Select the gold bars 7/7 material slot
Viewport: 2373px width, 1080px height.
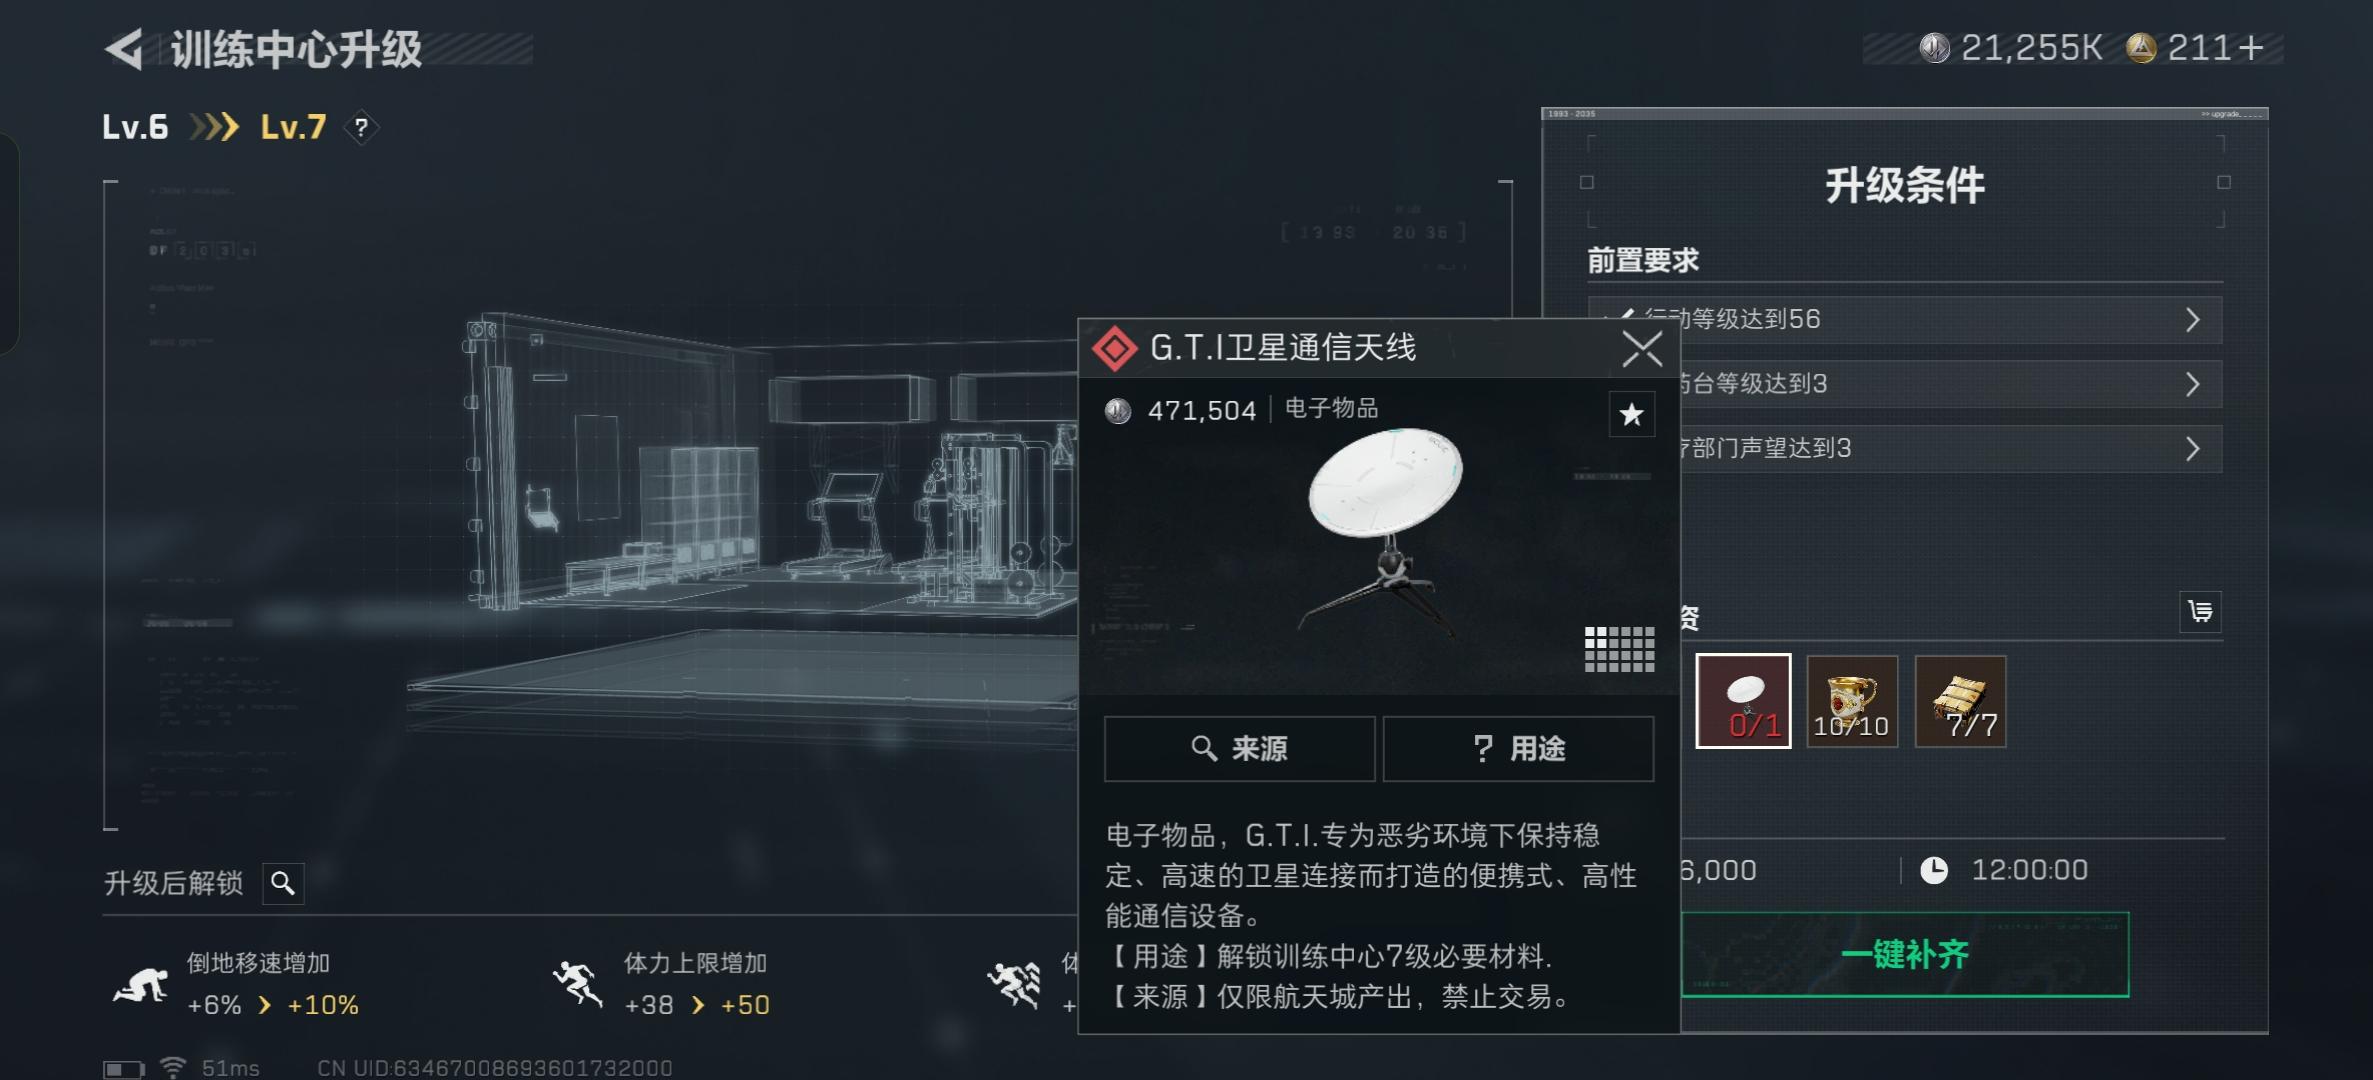(x=1960, y=701)
